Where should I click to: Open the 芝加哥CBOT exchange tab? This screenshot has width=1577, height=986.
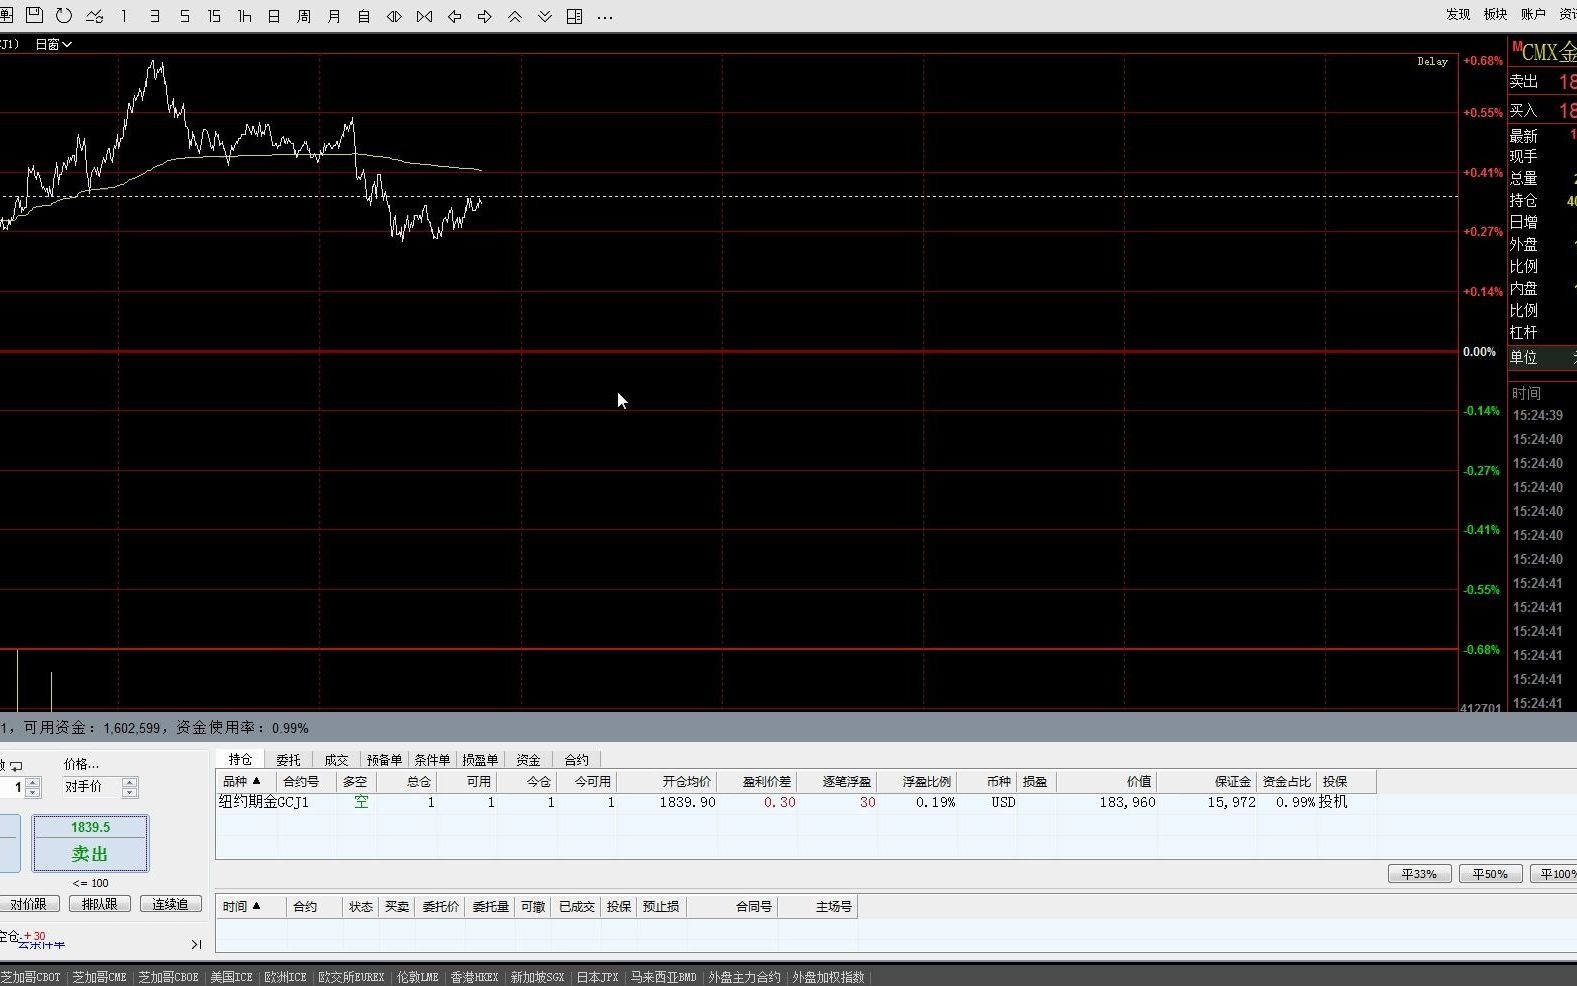click(31, 977)
